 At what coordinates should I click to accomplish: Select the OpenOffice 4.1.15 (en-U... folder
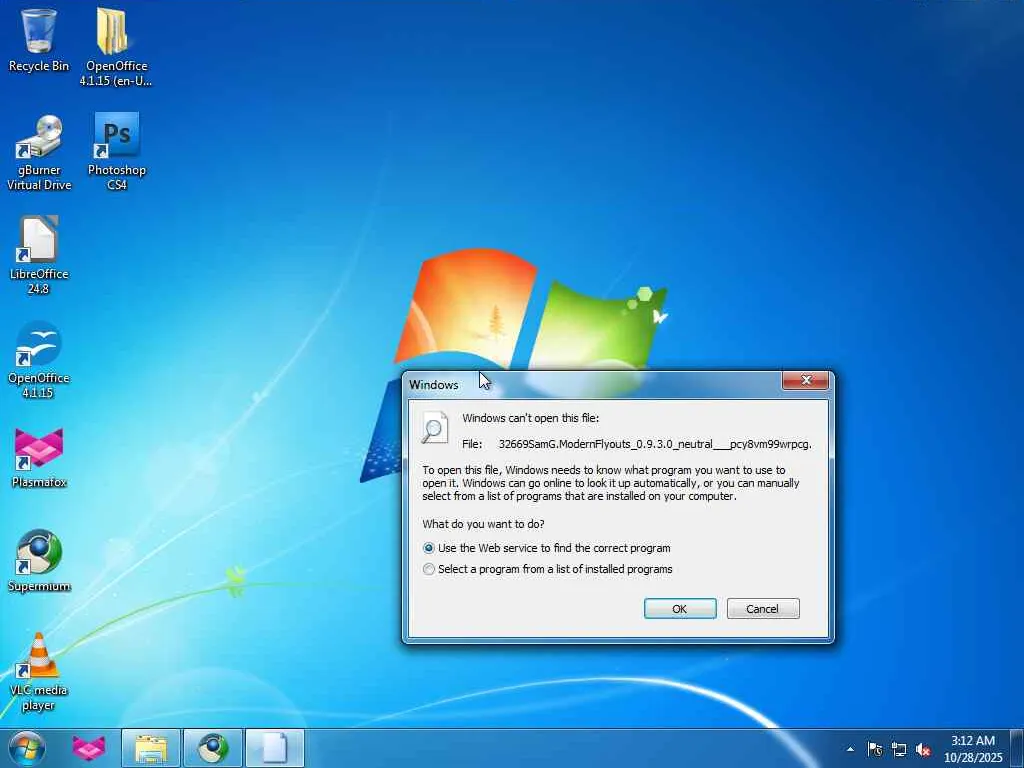coord(116,46)
